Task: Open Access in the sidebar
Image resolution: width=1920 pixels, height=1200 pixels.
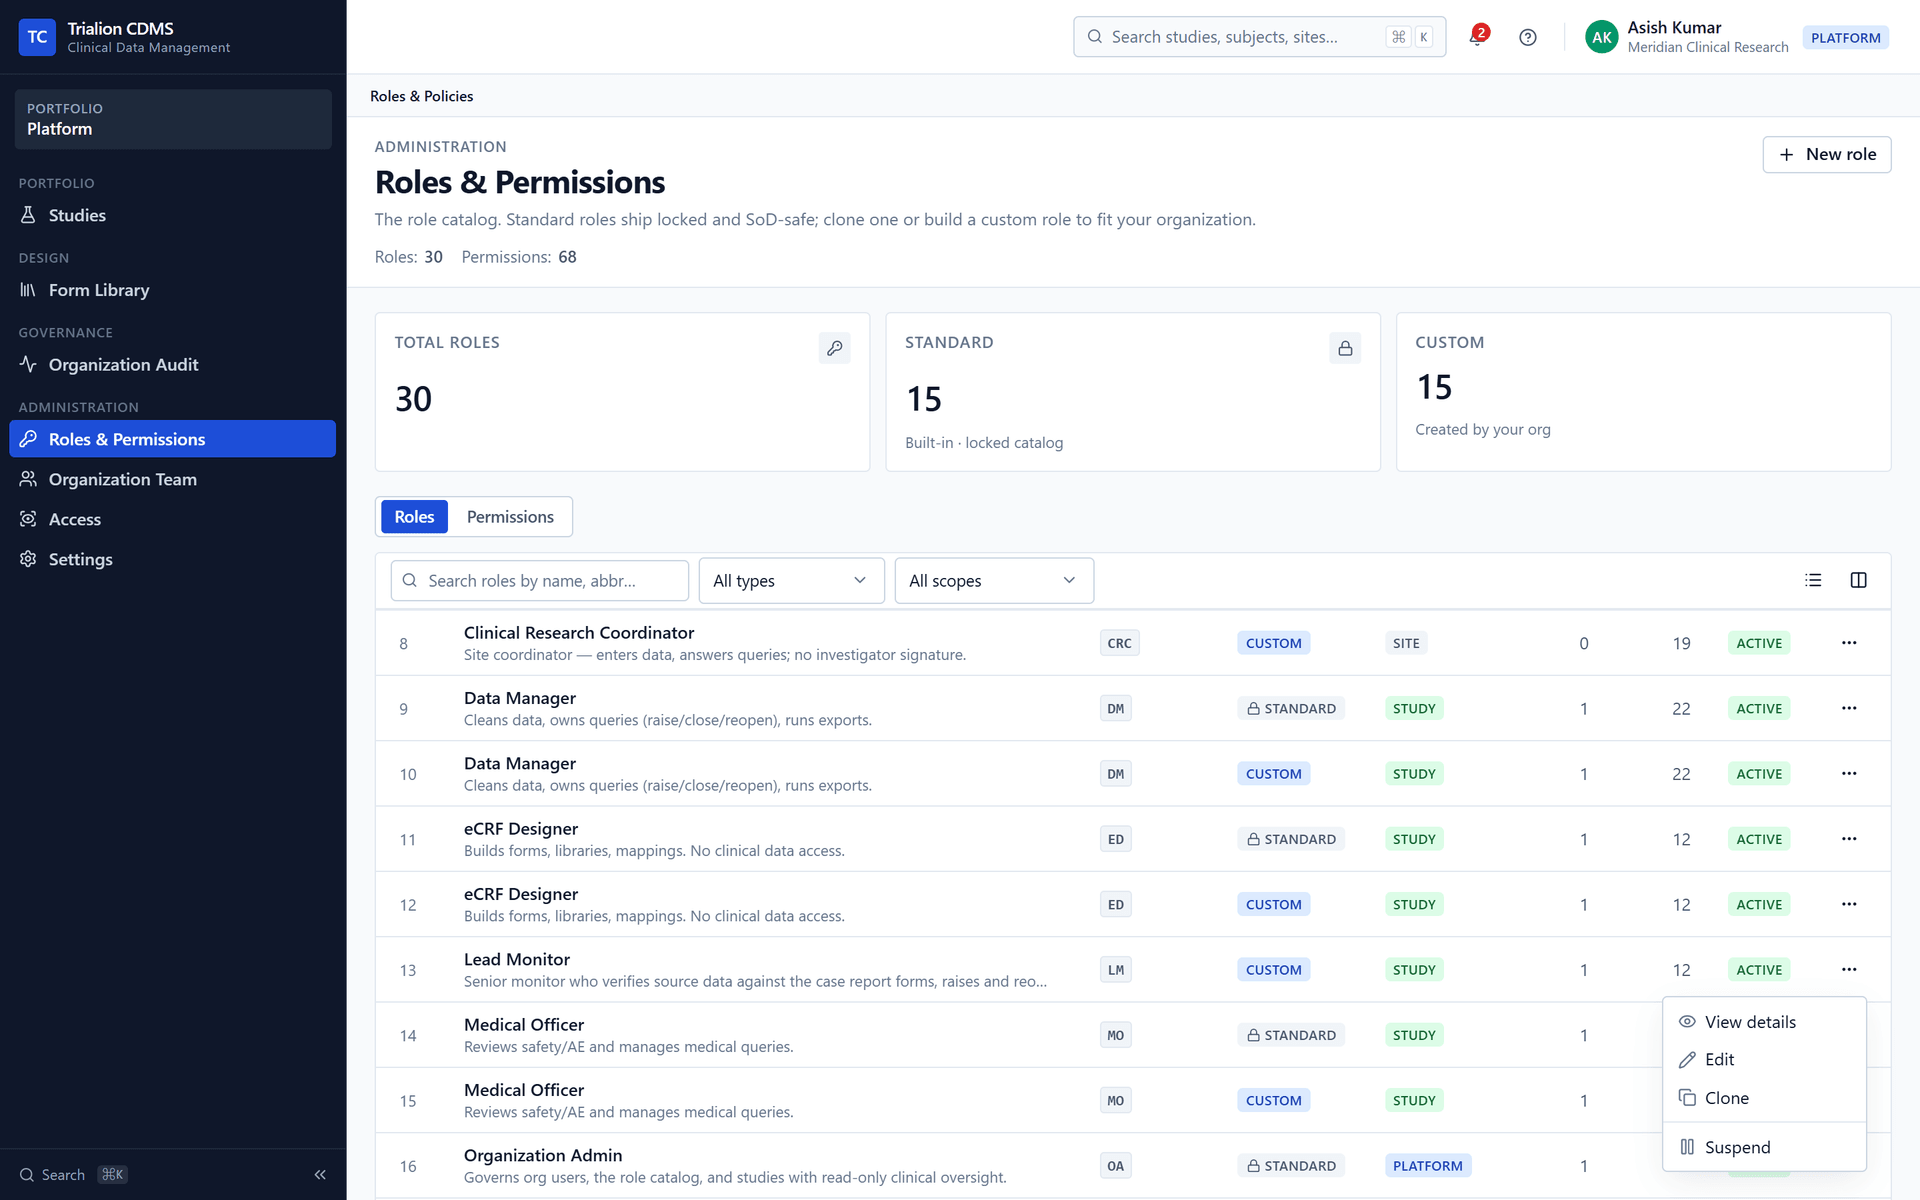Action: (172, 519)
